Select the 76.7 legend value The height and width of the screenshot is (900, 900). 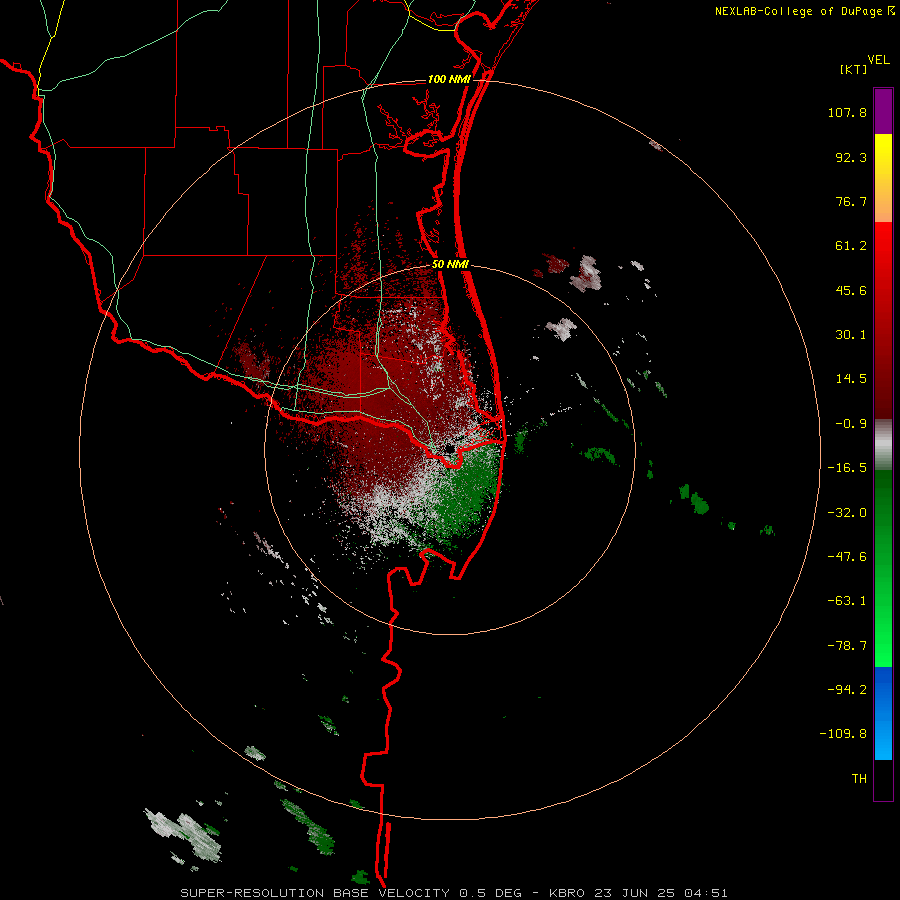851,201
